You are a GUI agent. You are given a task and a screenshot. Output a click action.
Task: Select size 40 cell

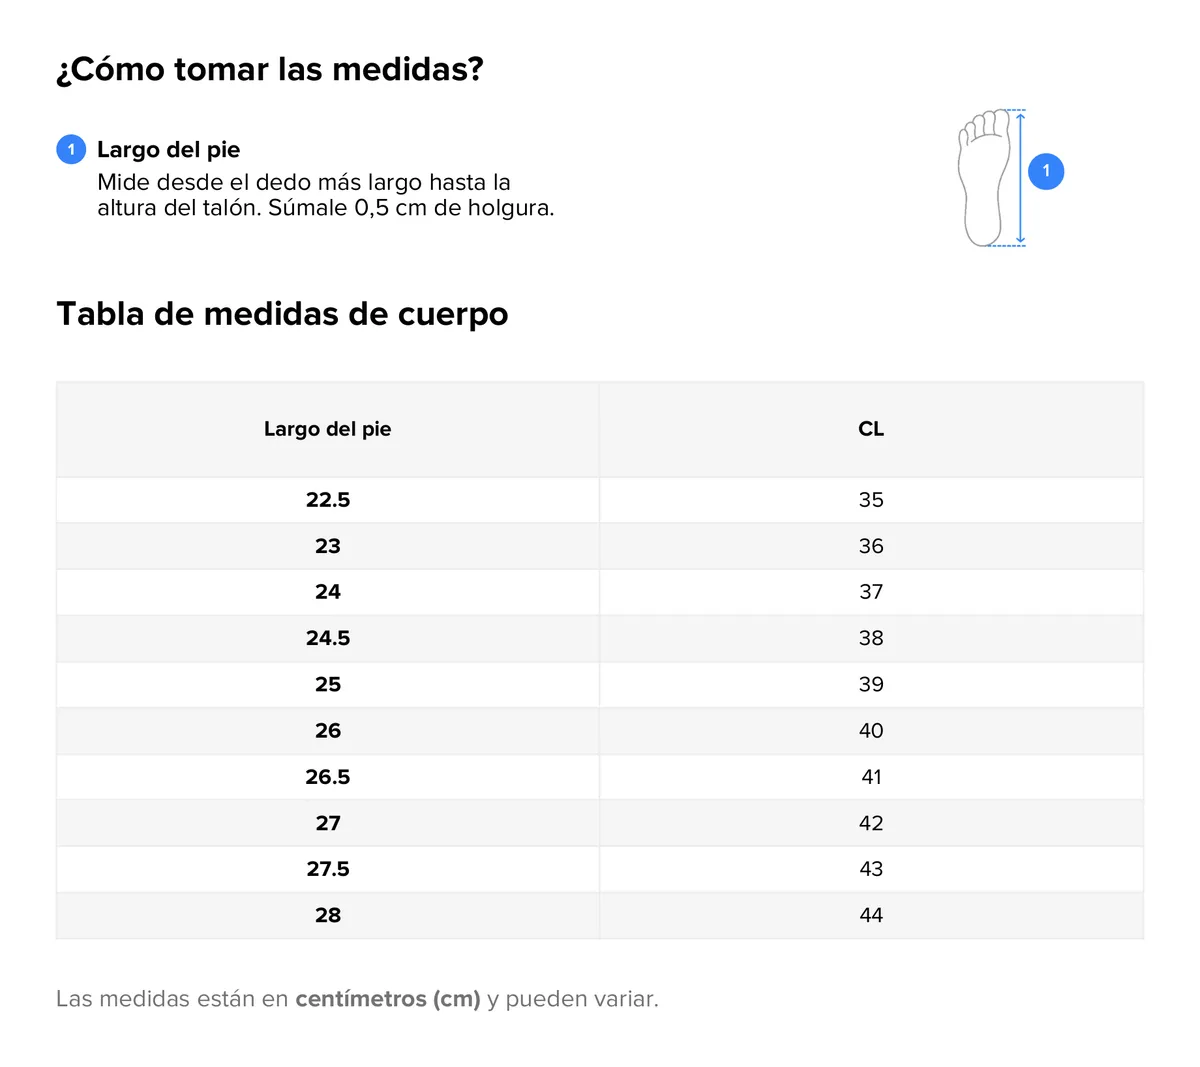point(871,731)
